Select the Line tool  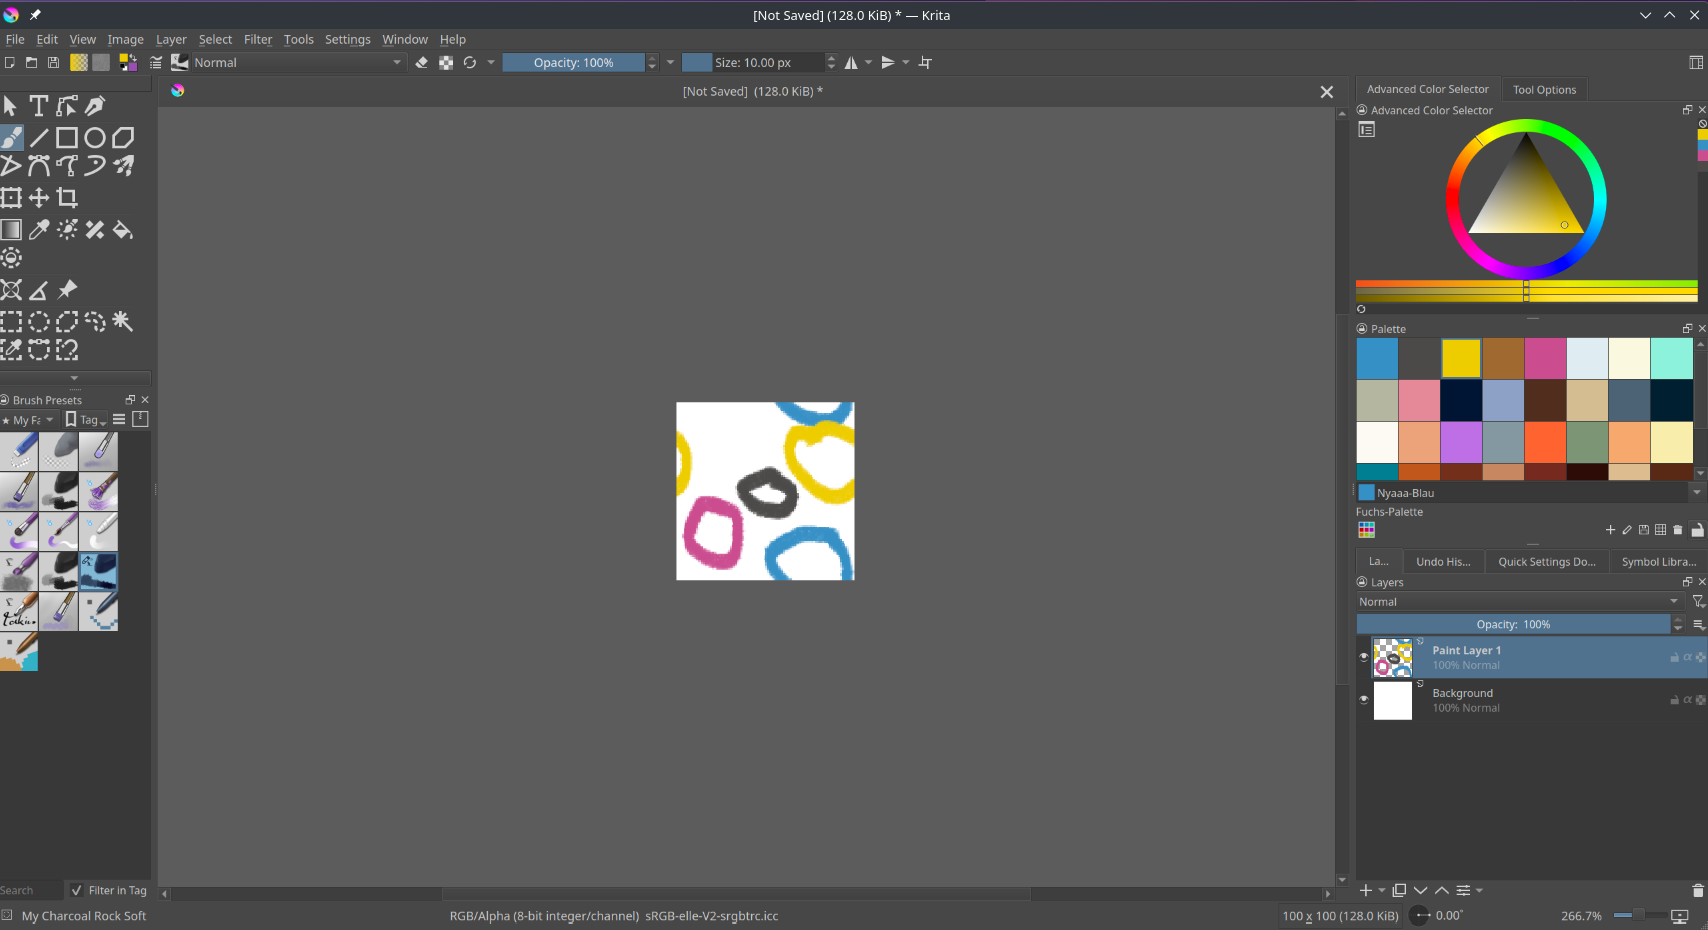(x=39, y=138)
